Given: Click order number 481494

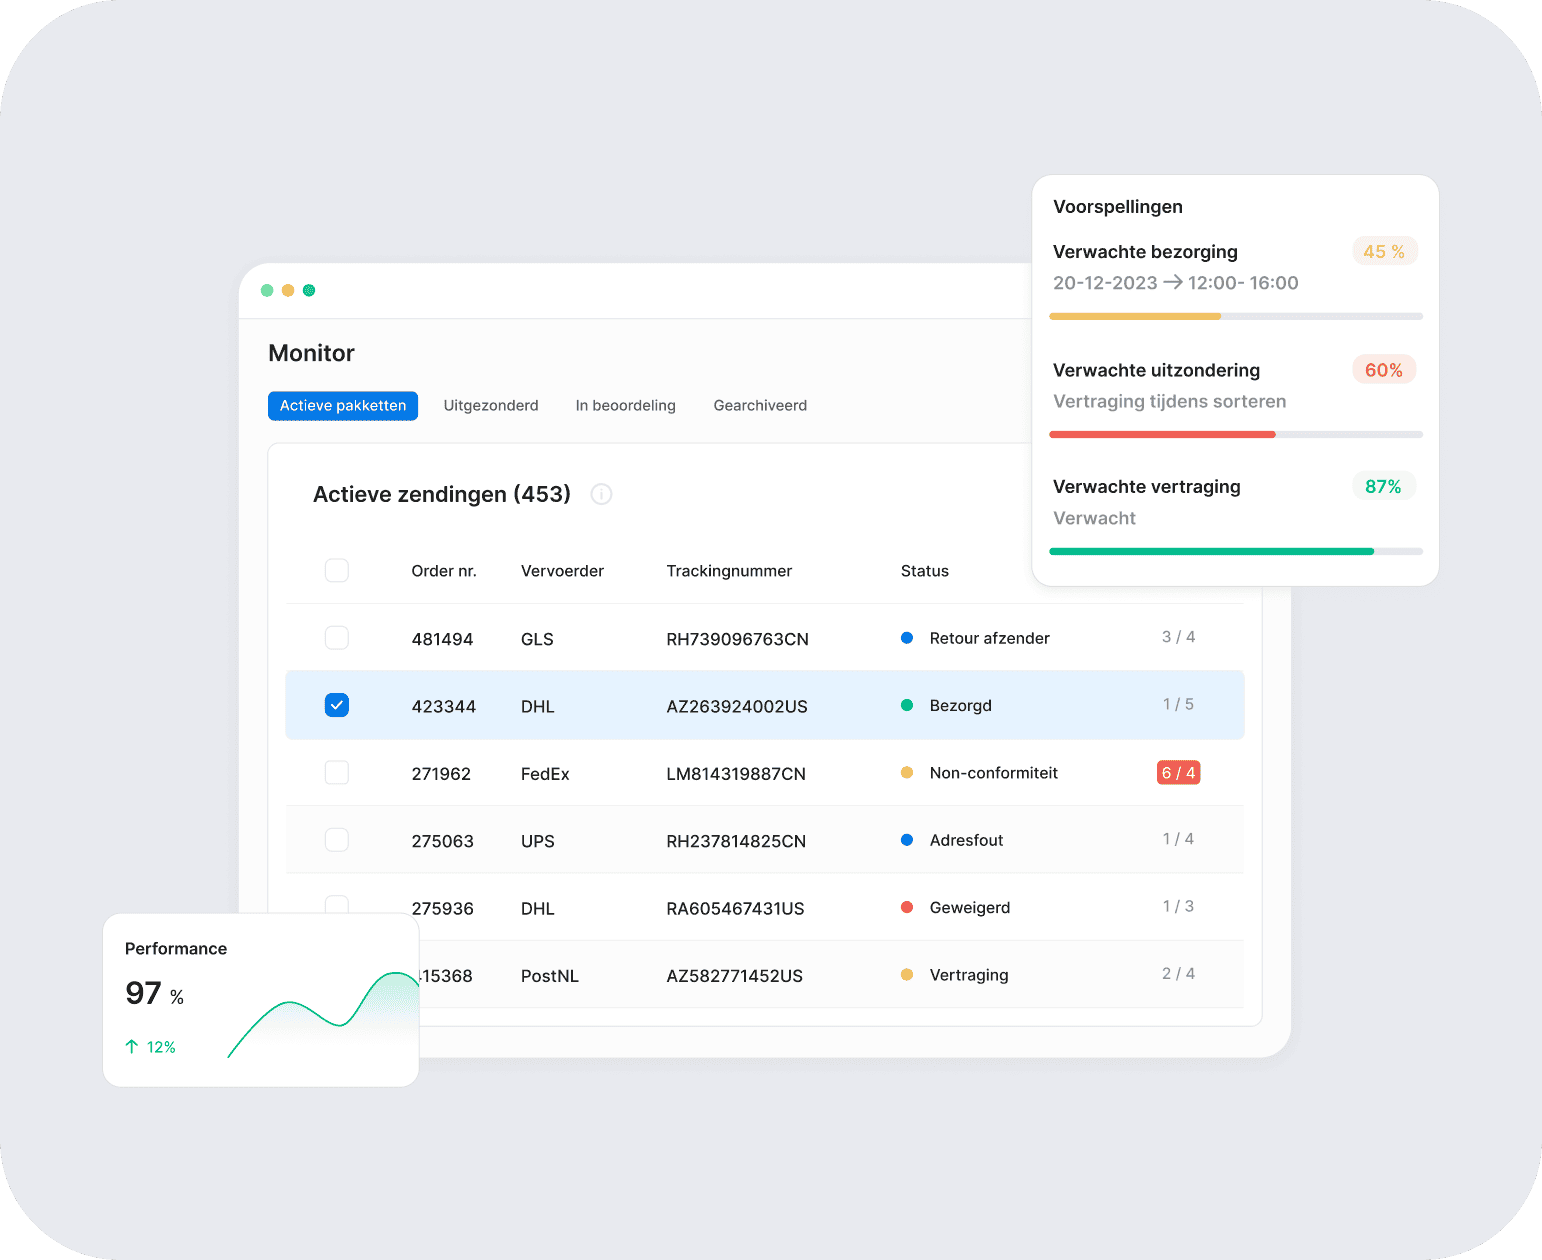Looking at the screenshot, I should click(442, 639).
